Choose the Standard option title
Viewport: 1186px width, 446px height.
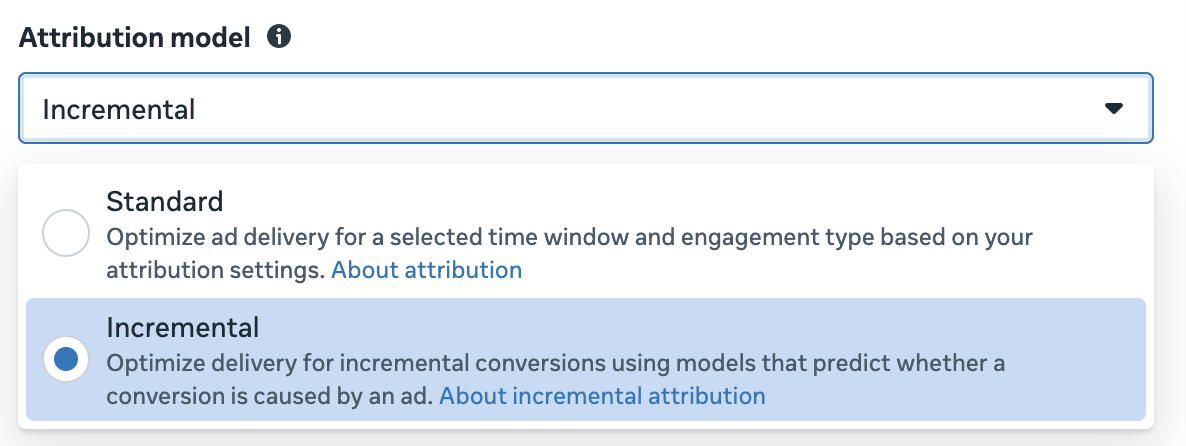point(165,202)
